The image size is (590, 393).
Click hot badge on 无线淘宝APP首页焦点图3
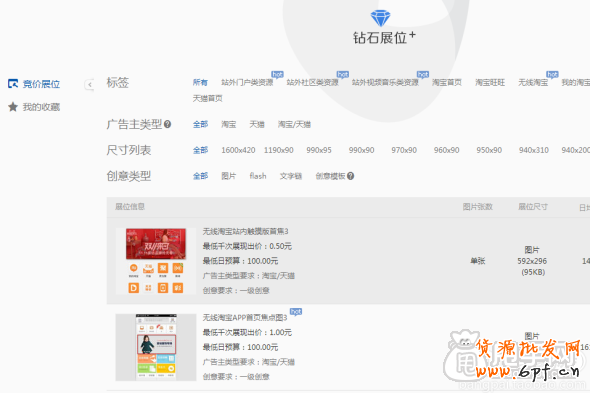tap(296, 312)
